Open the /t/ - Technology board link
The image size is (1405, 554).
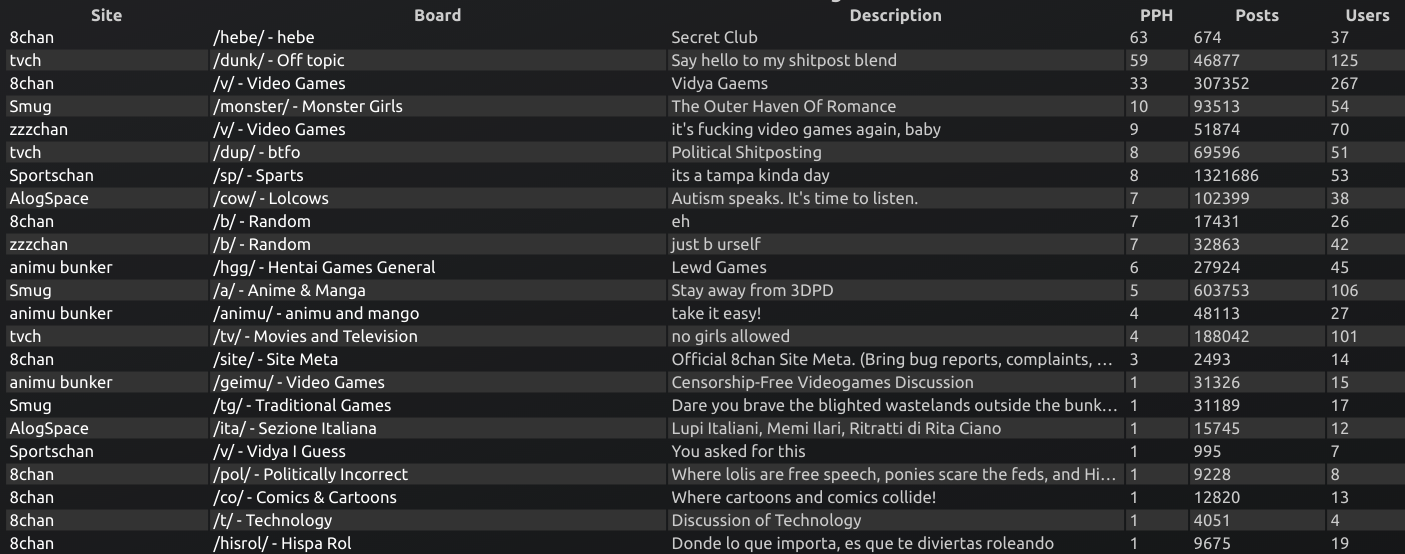coord(272,520)
